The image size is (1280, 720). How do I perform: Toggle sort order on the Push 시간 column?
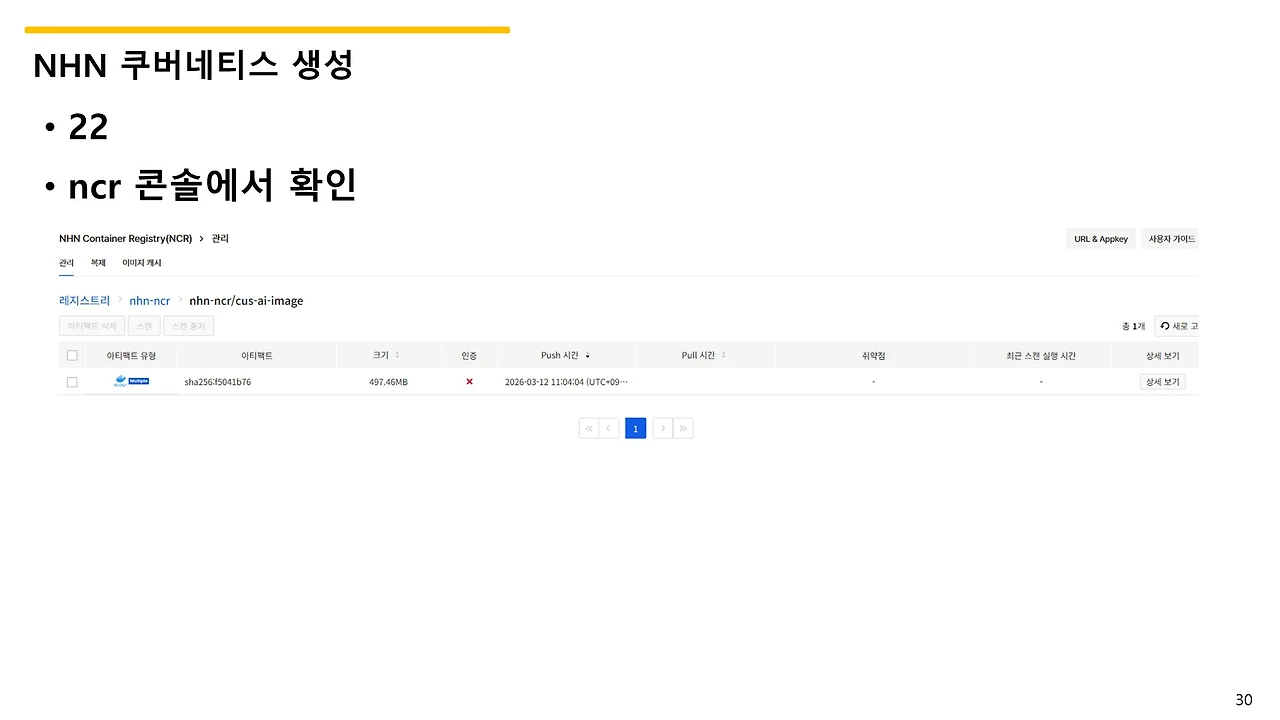587,355
